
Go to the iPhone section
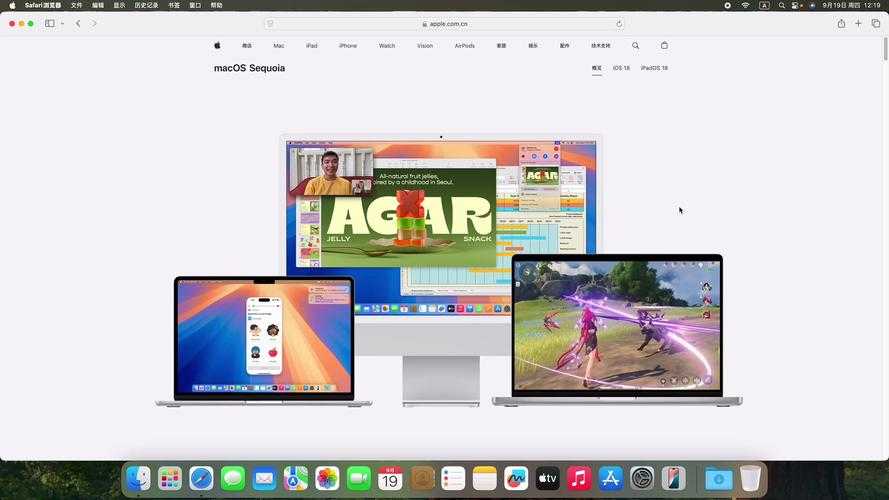[348, 45]
